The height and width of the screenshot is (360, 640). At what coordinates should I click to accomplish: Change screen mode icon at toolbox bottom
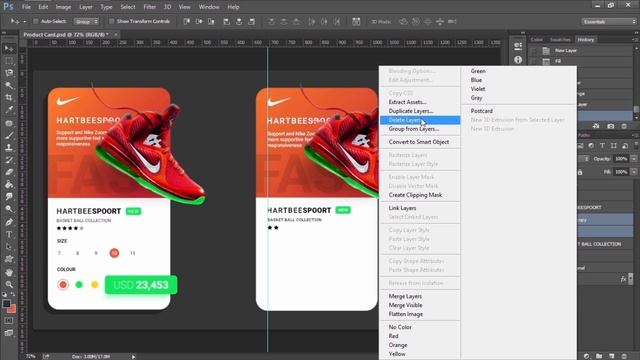coord(9,333)
